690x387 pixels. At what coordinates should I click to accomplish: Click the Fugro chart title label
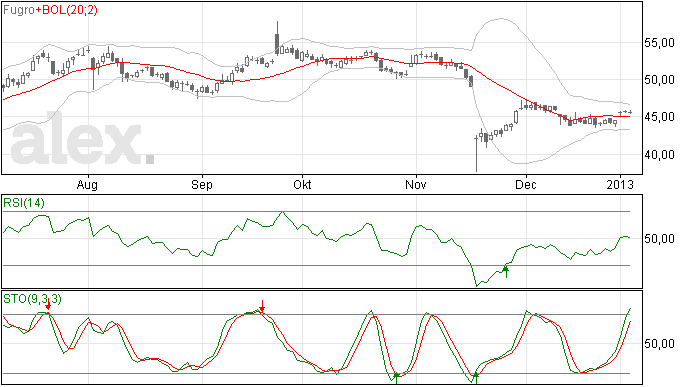coord(19,10)
